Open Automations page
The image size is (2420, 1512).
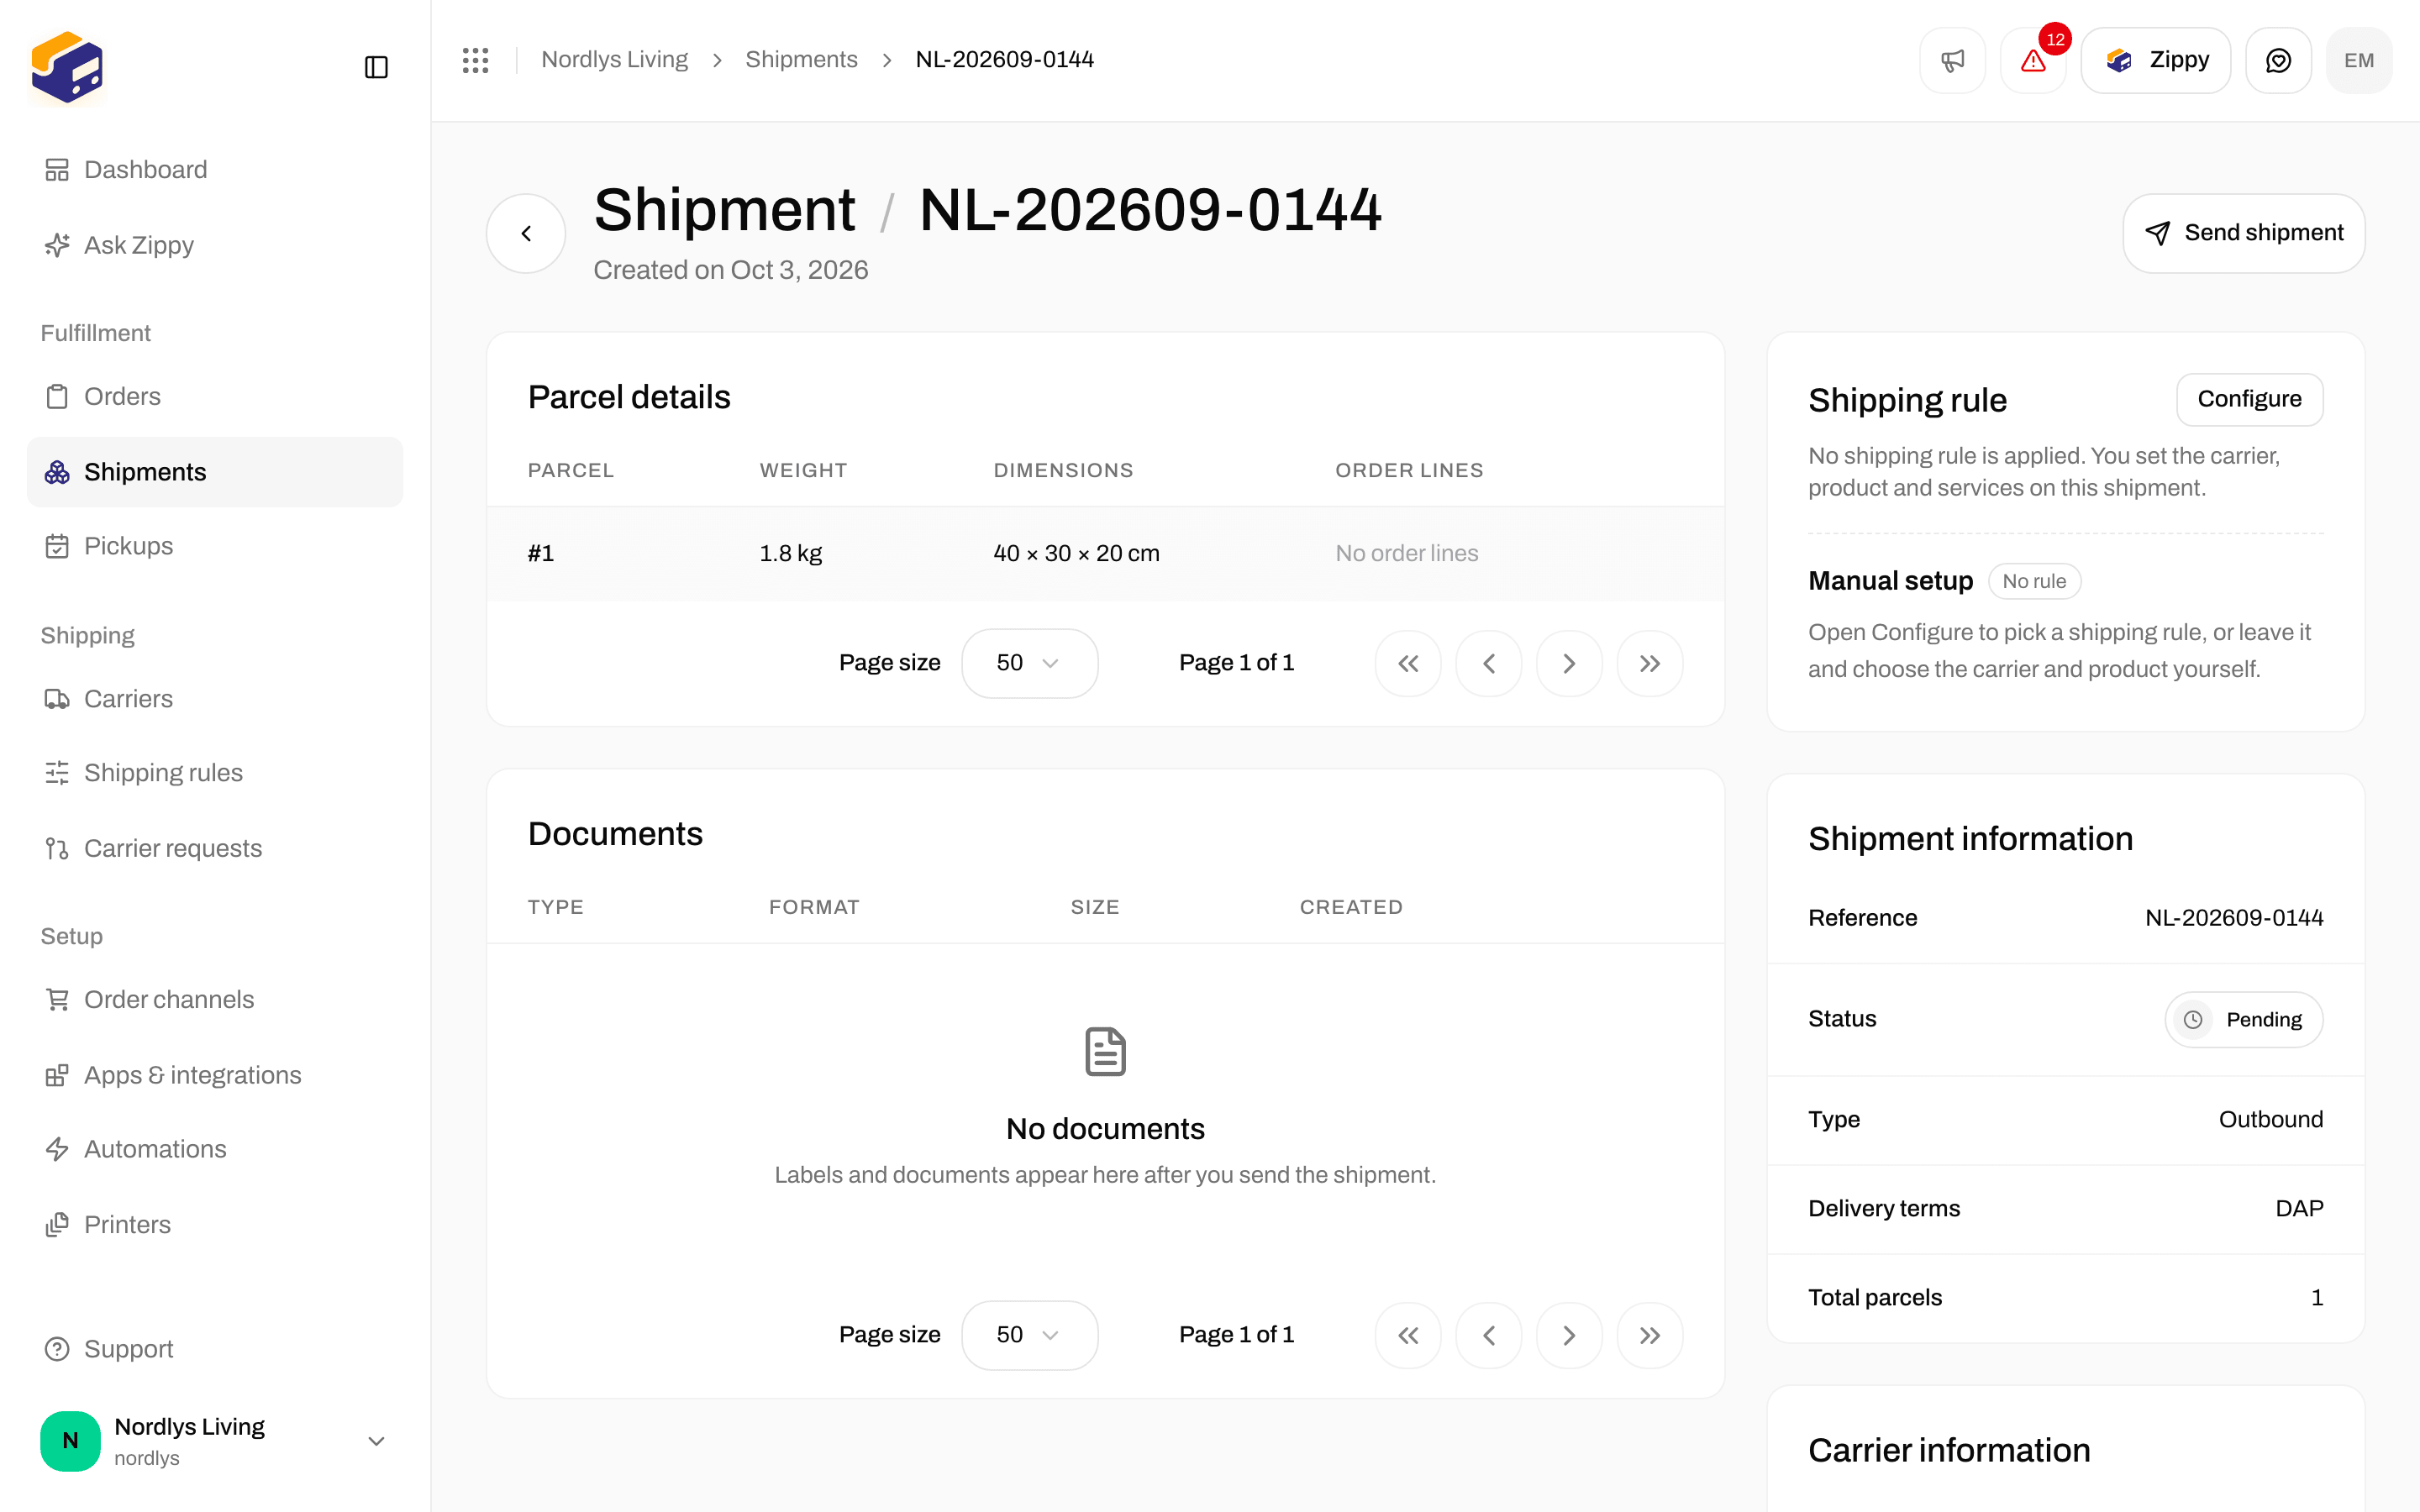click(x=215, y=1149)
